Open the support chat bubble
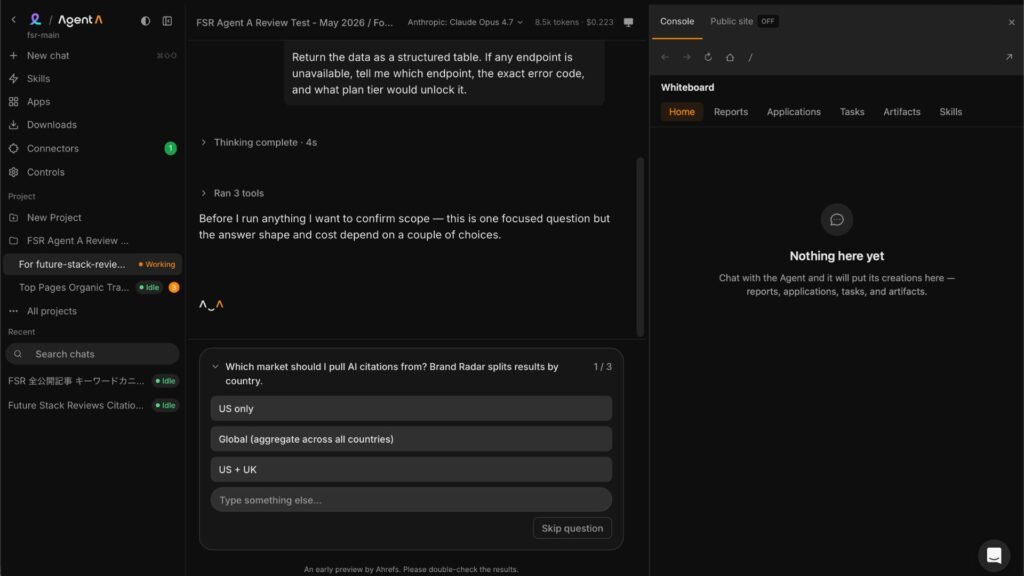 pyautogui.click(x=994, y=555)
